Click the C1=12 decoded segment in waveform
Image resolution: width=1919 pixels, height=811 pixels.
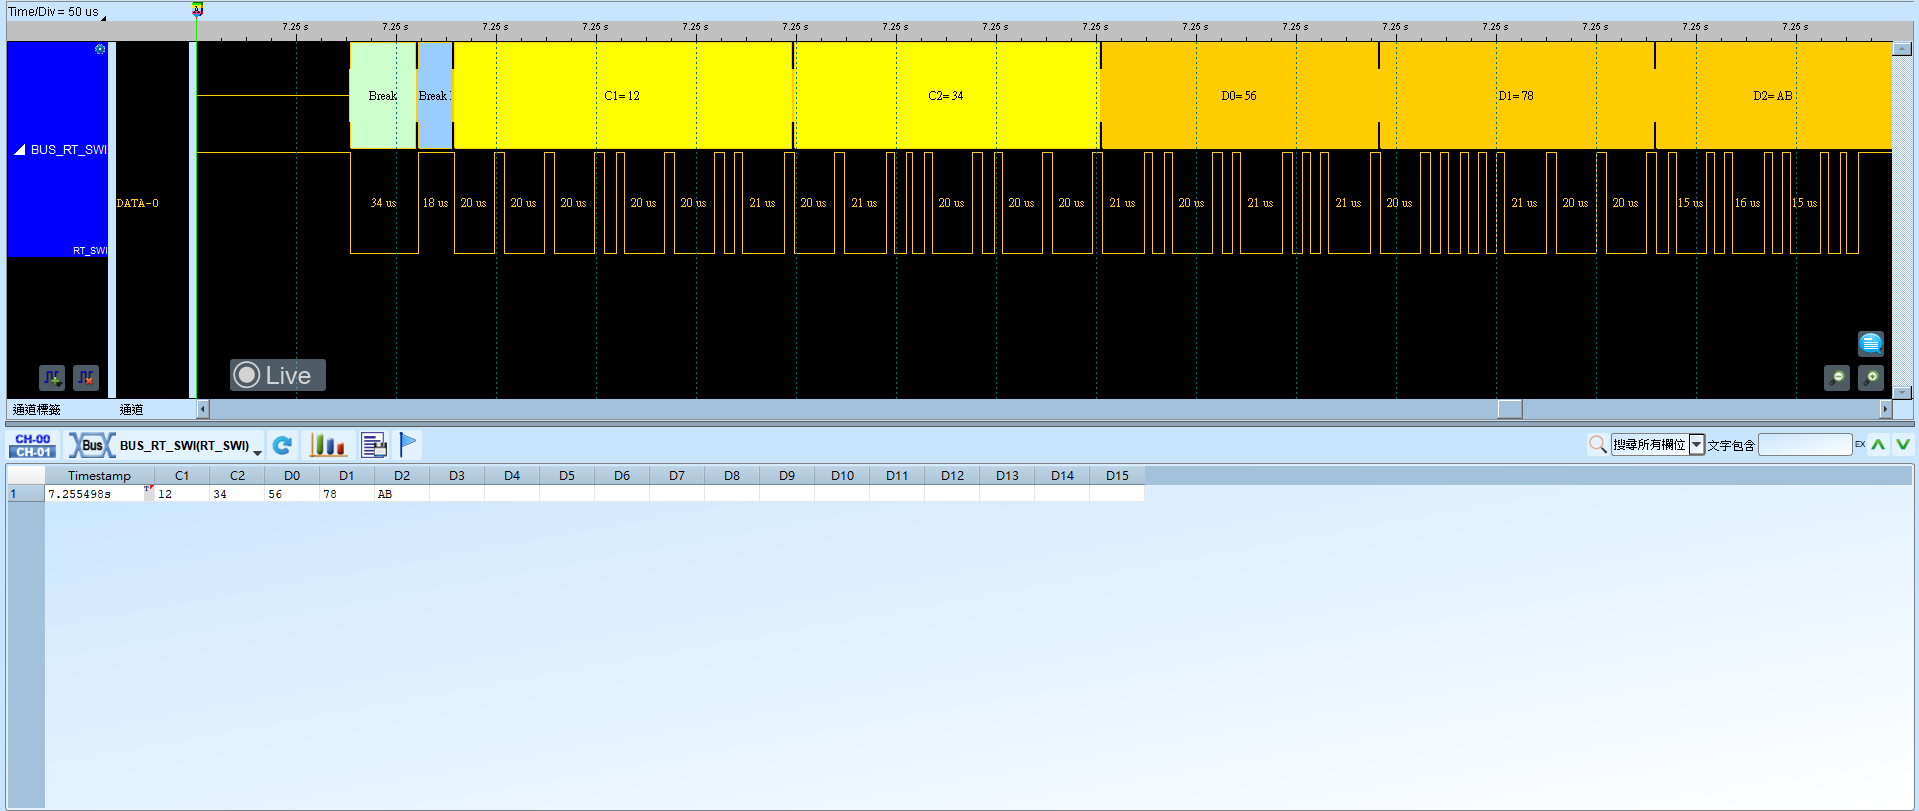[x=623, y=96]
